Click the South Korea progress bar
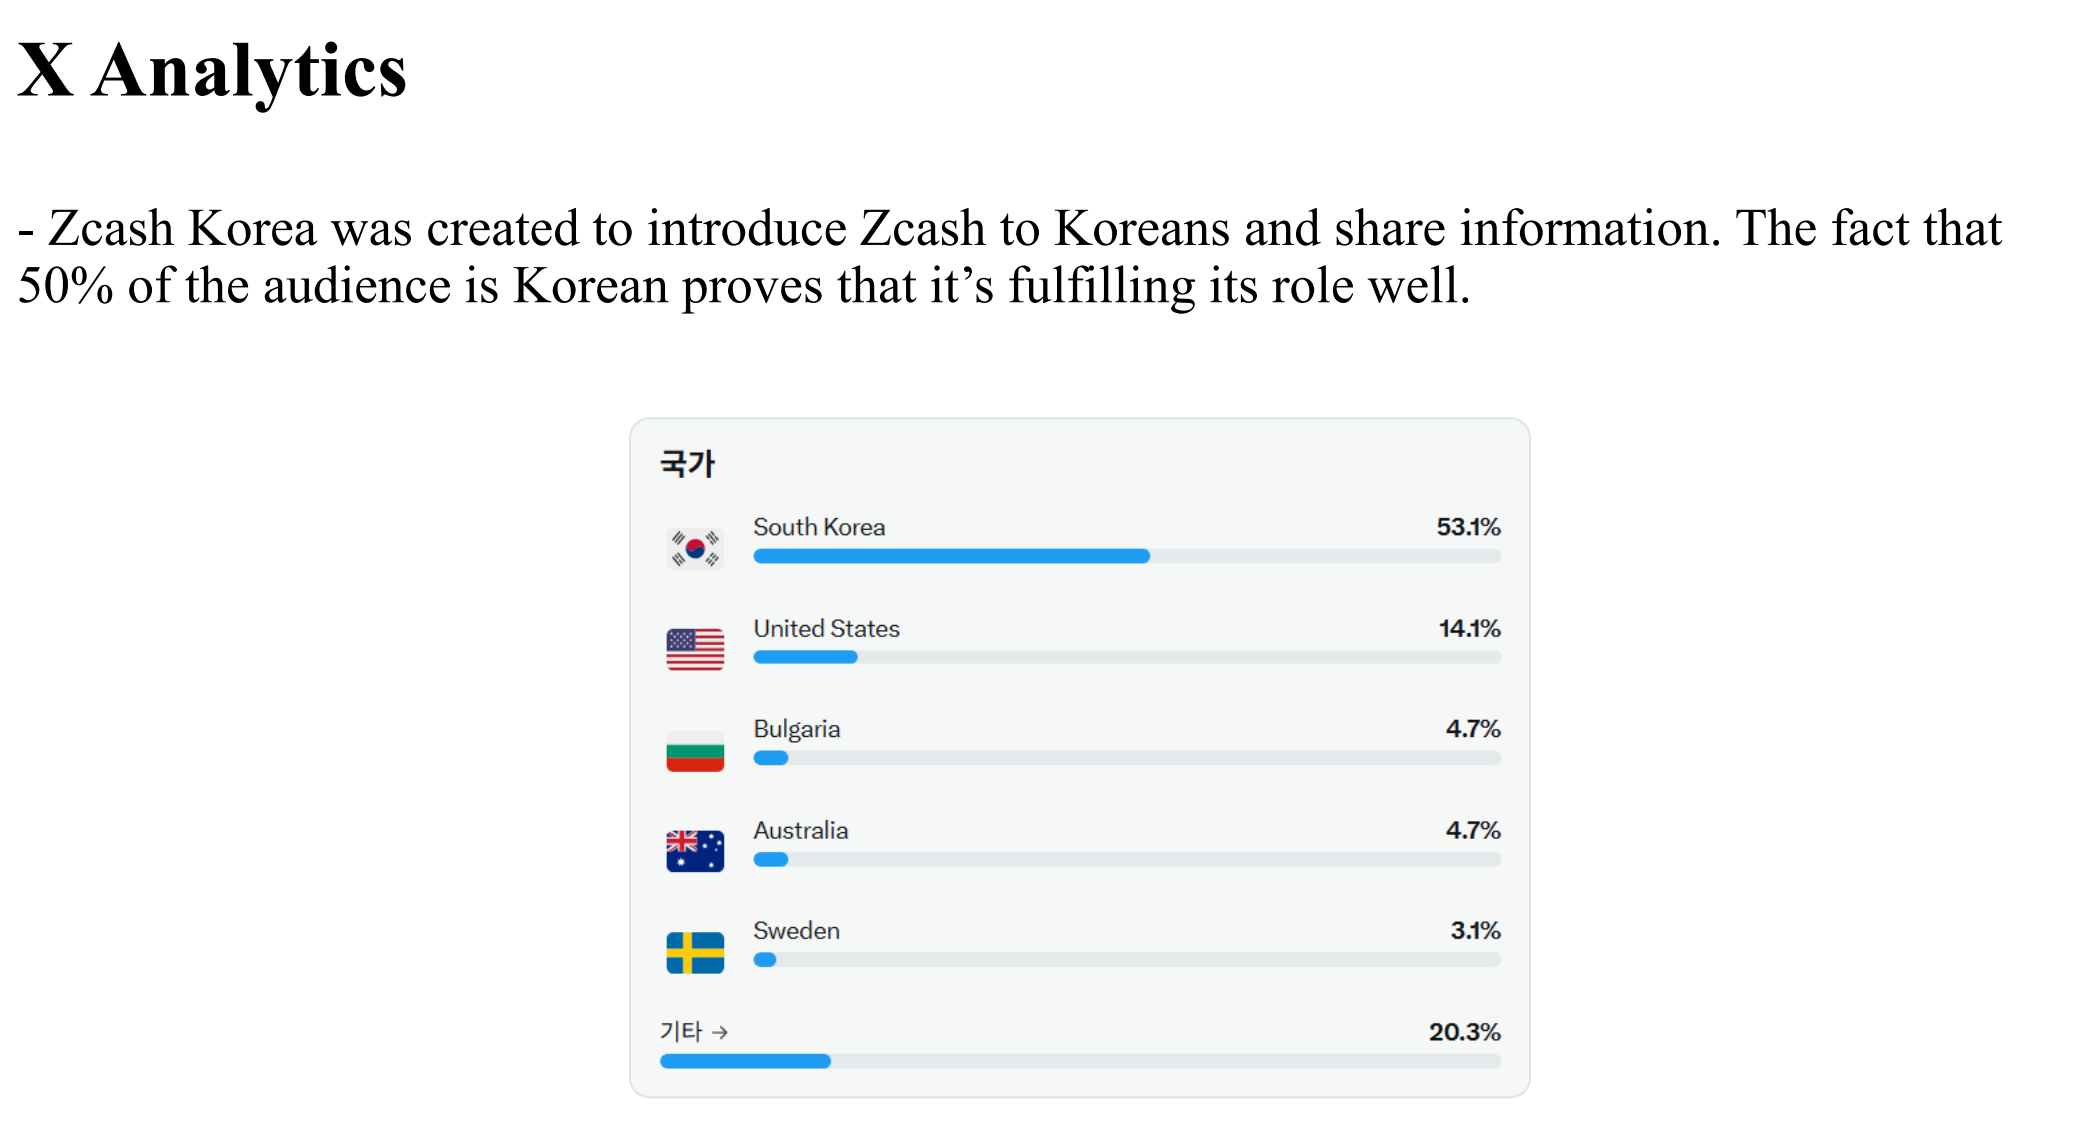 [1127, 556]
